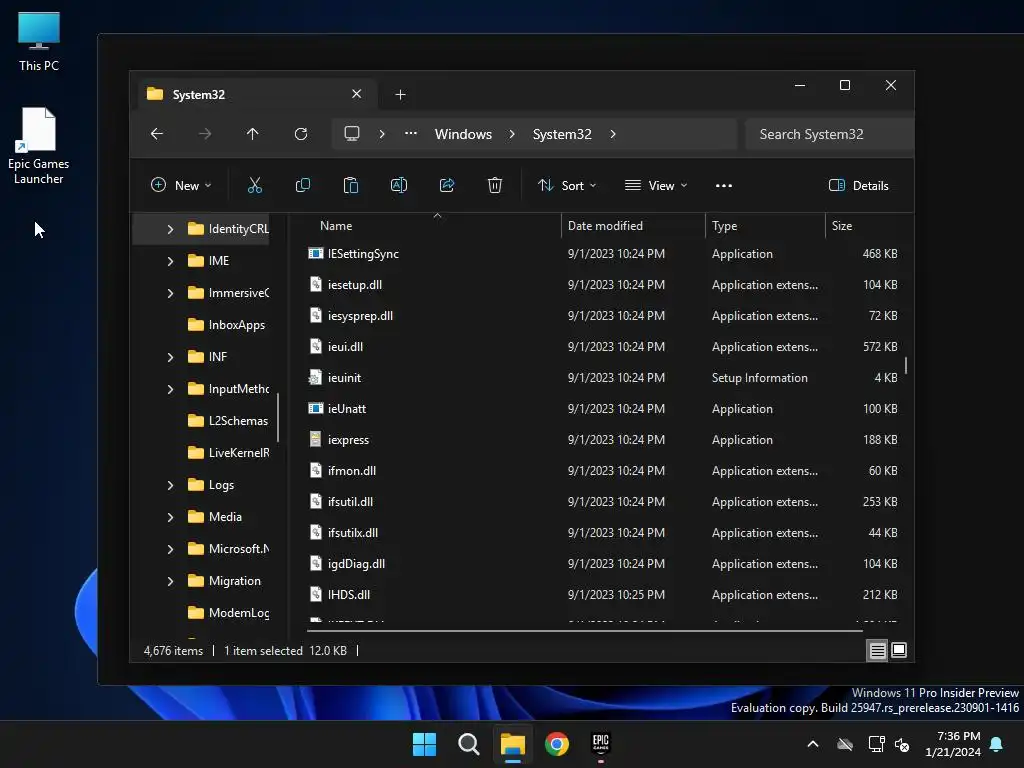Launch Google Chrome from taskbar
The width and height of the screenshot is (1024, 768).
point(557,744)
